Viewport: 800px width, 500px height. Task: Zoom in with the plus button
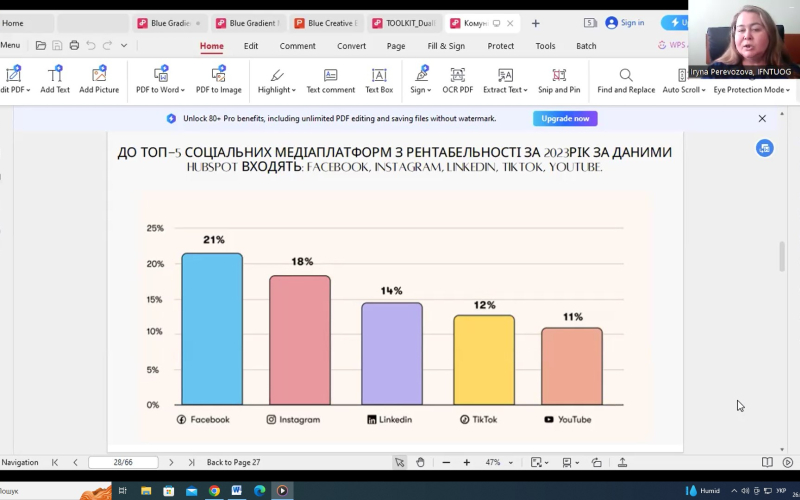point(466,462)
